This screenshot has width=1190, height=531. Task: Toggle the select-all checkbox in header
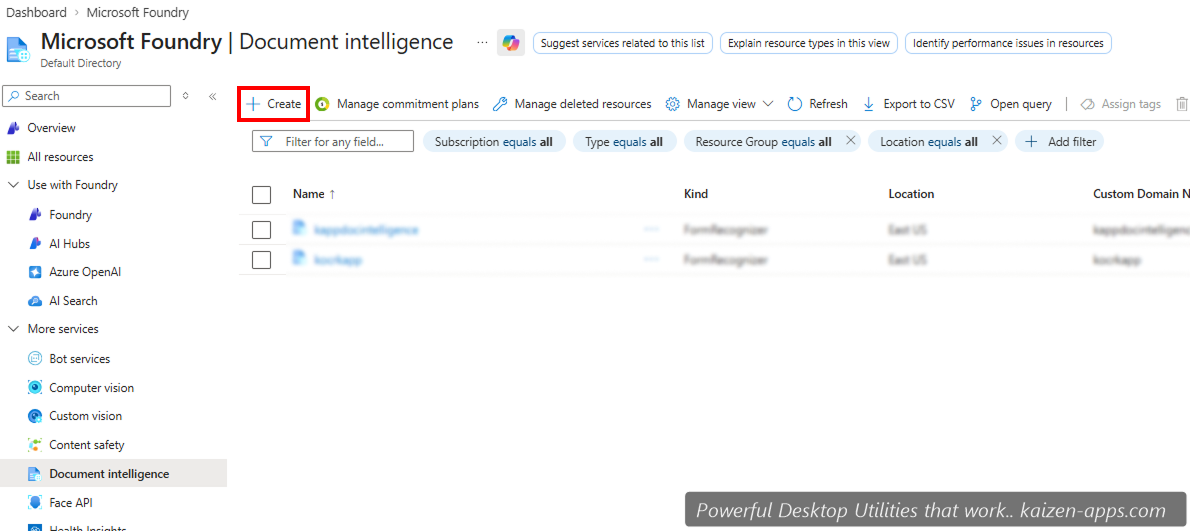tap(261, 194)
